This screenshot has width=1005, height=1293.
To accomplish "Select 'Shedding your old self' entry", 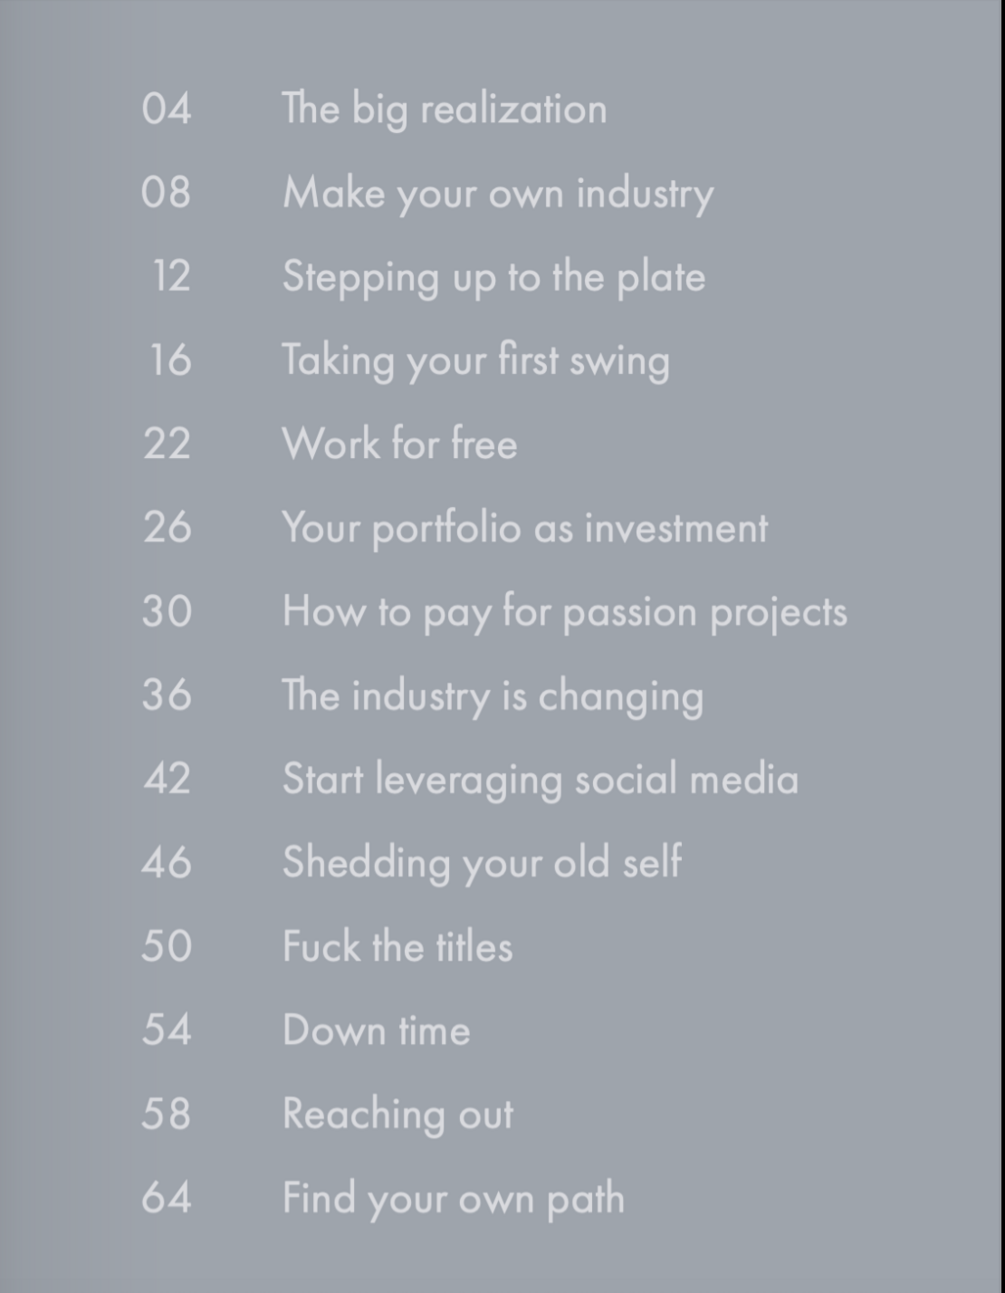I will tap(482, 863).
